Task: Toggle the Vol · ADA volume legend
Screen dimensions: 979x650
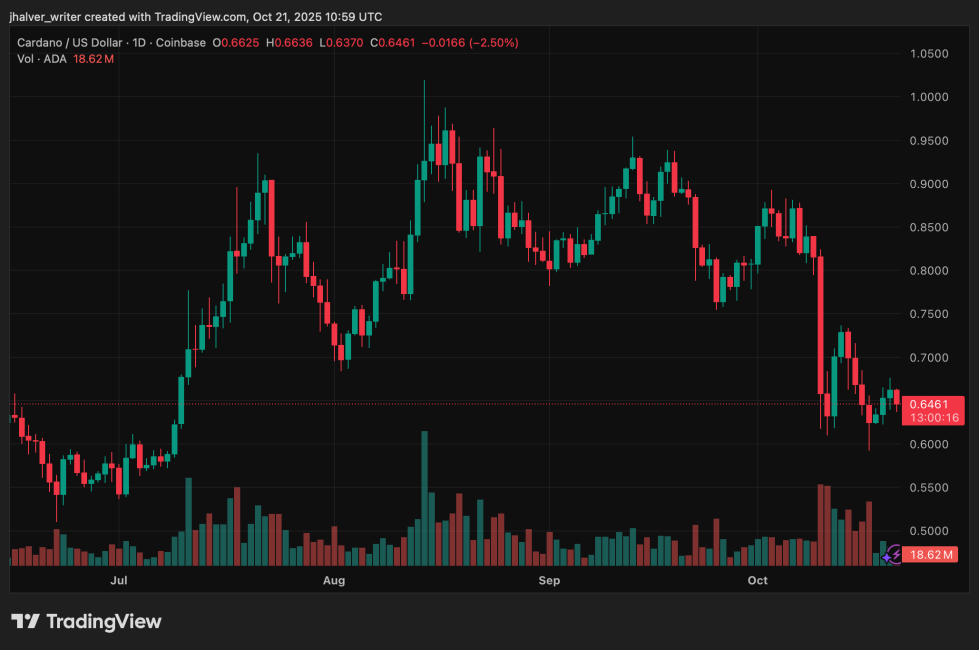Action: tap(42, 59)
